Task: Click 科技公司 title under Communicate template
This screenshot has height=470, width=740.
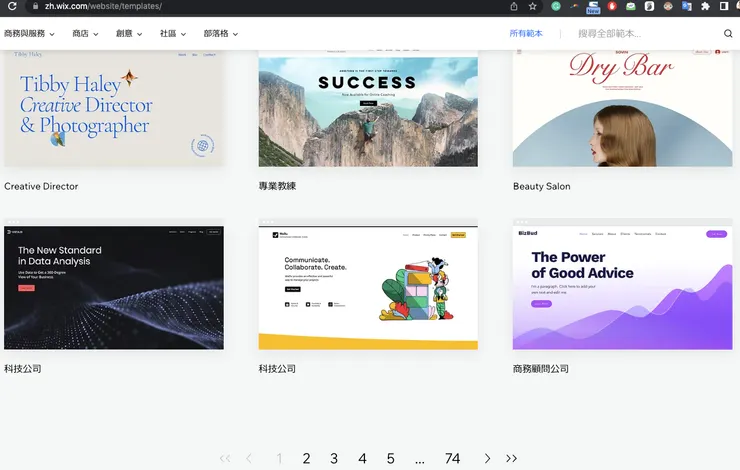Action: tap(278, 369)
